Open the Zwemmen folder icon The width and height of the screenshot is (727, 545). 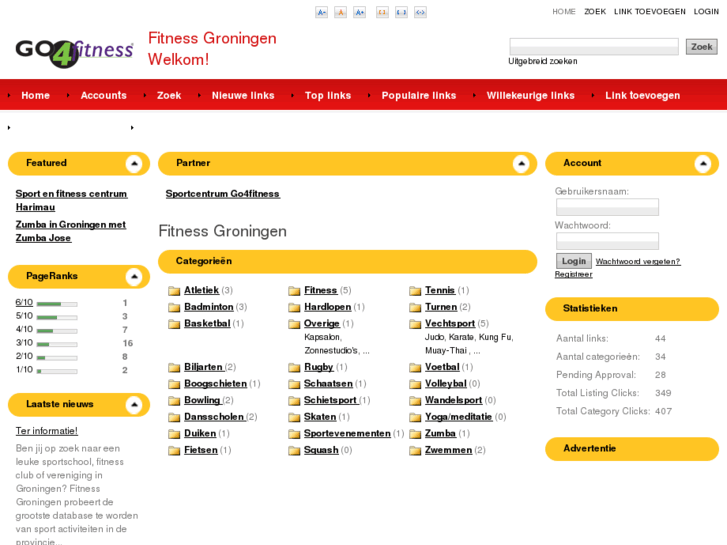point(415,451)
